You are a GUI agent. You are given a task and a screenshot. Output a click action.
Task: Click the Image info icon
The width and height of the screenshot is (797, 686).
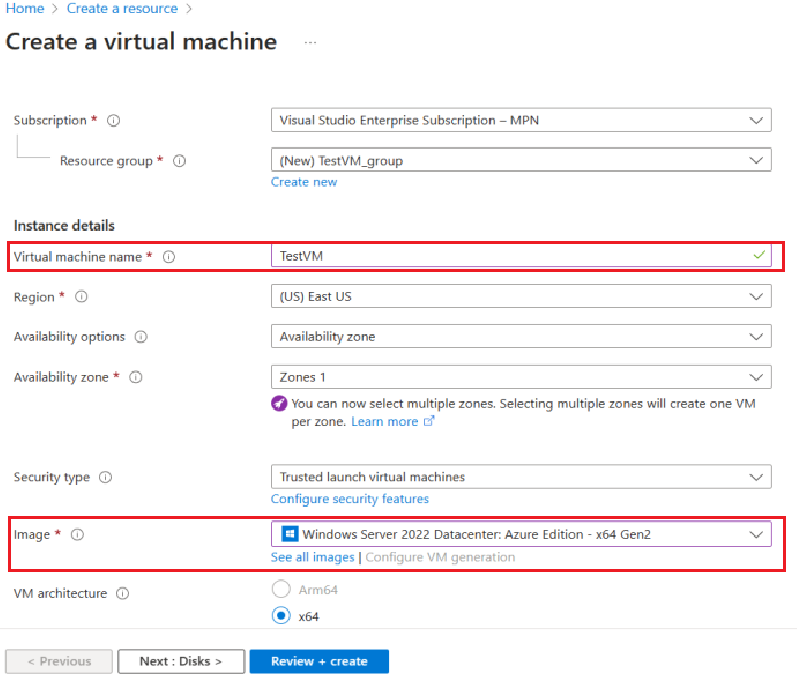tap(77, 535)
